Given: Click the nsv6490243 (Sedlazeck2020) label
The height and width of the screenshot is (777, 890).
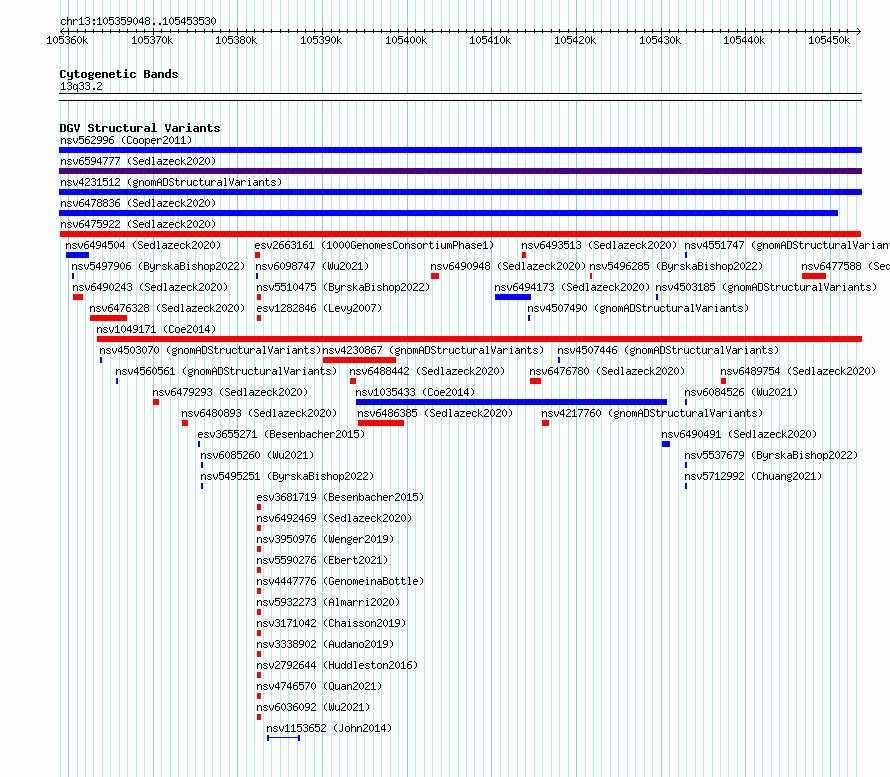Looking at the screenshot, I should tap(150, 287).
